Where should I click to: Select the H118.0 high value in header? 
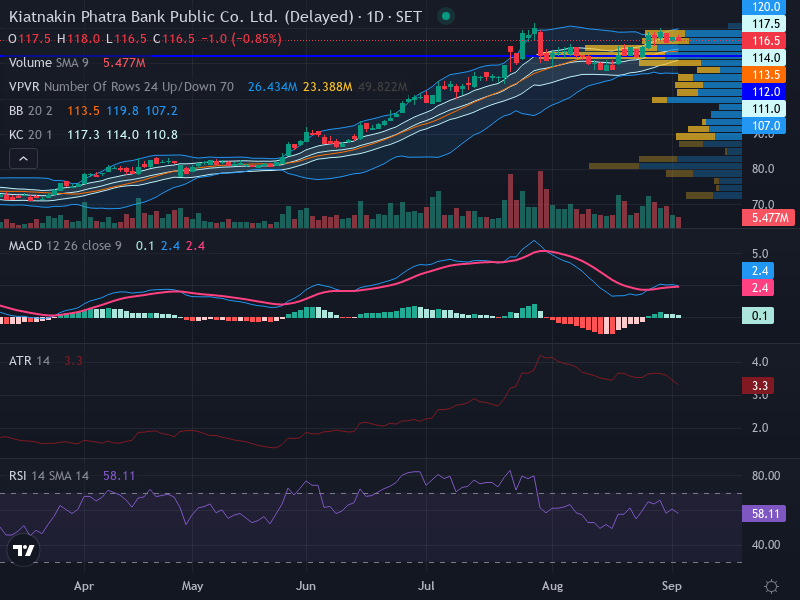pyautogui.click(x=78, y=39)
